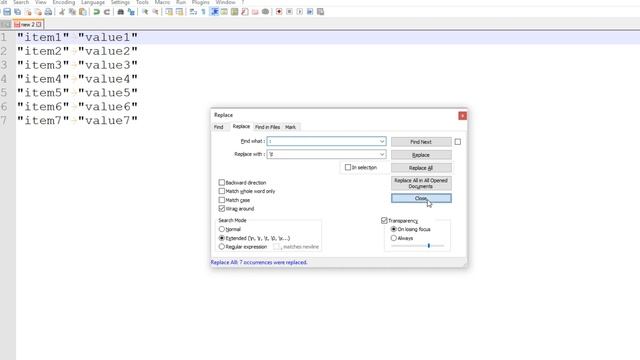Click the Save All toolbar icon
Image resolution: width=640 pixels, height=360 pixels.
tap(18, 12)
